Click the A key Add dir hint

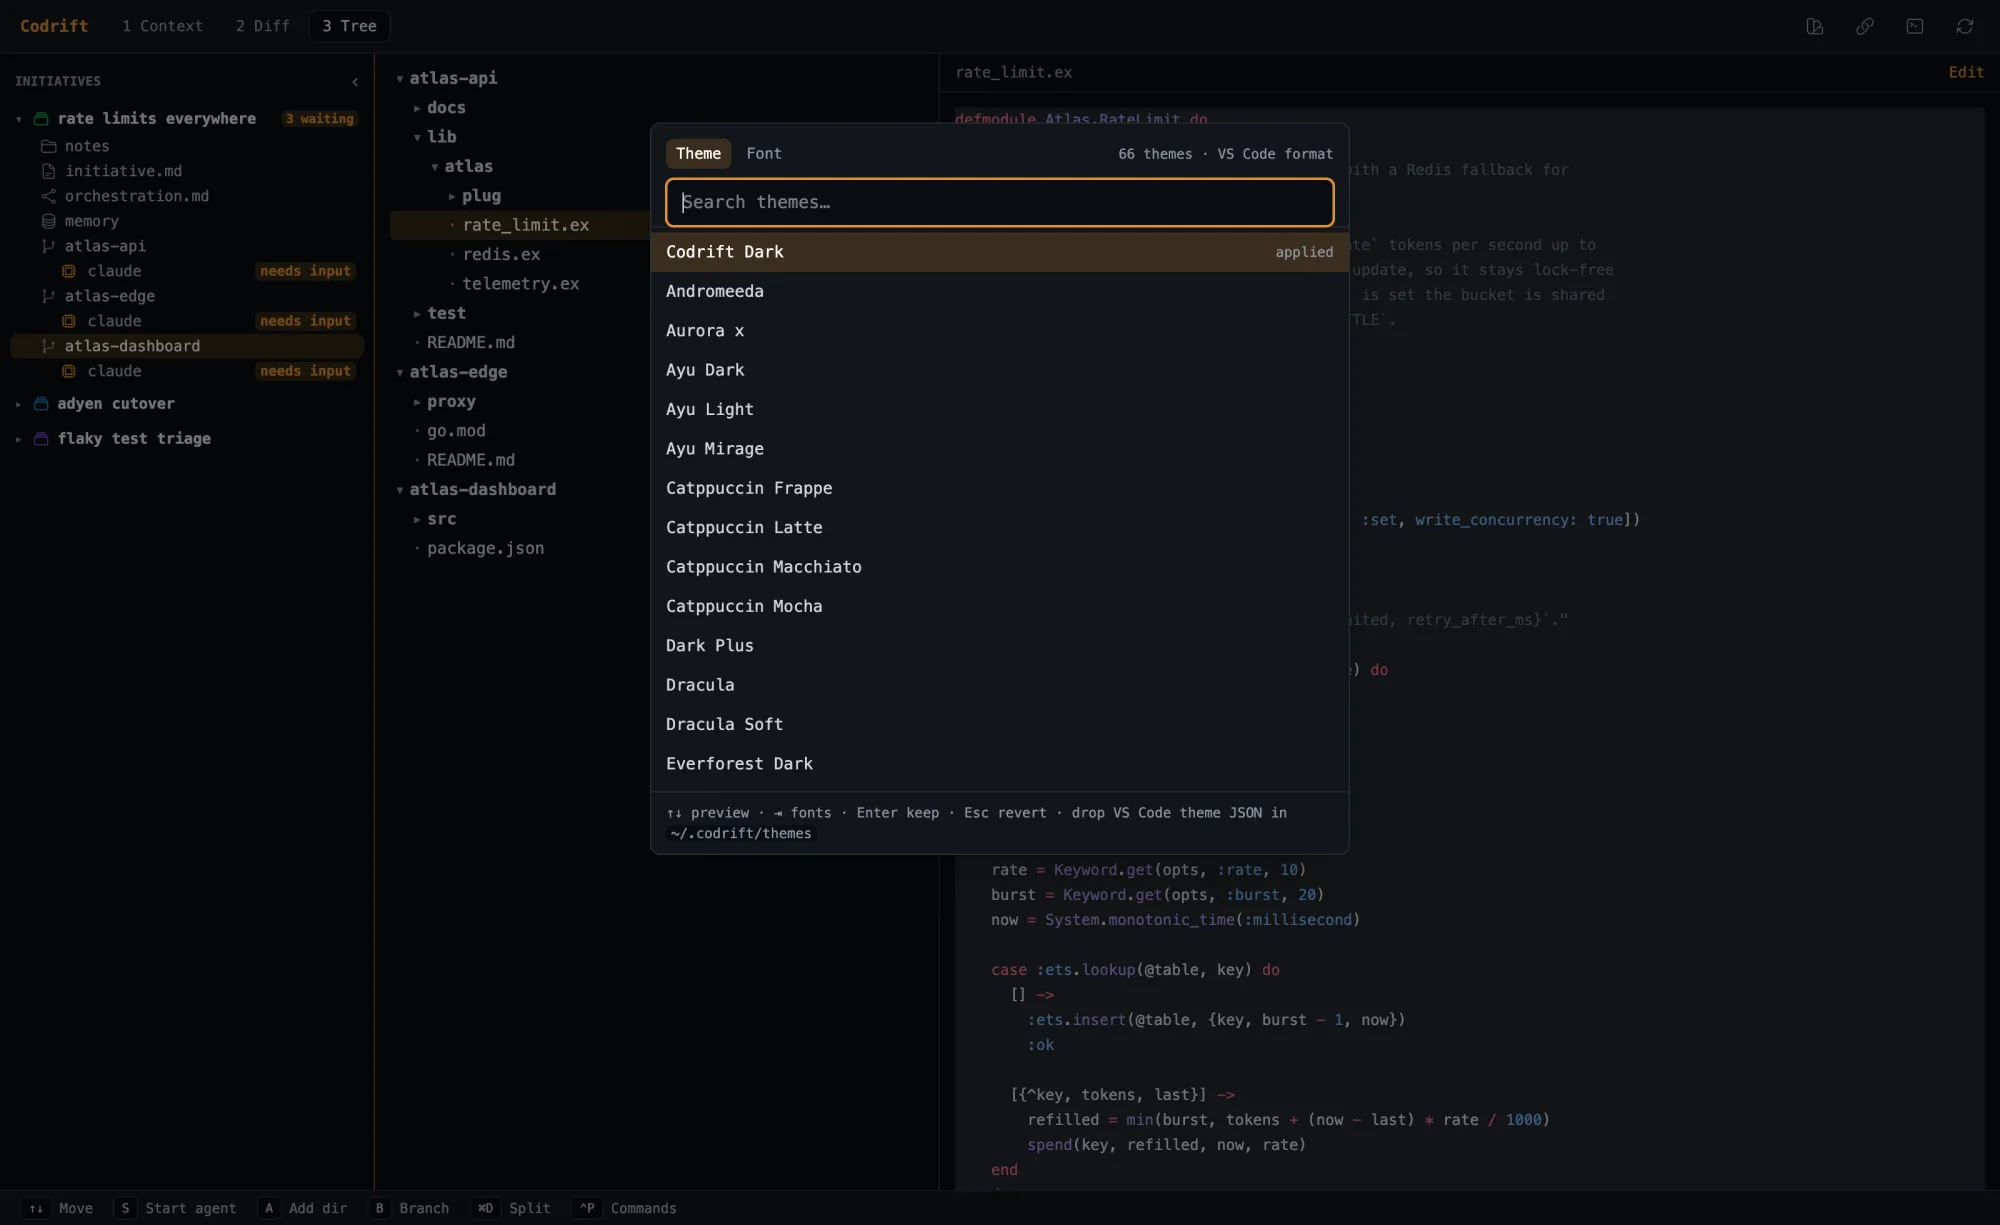click(x=269, y=1208)
